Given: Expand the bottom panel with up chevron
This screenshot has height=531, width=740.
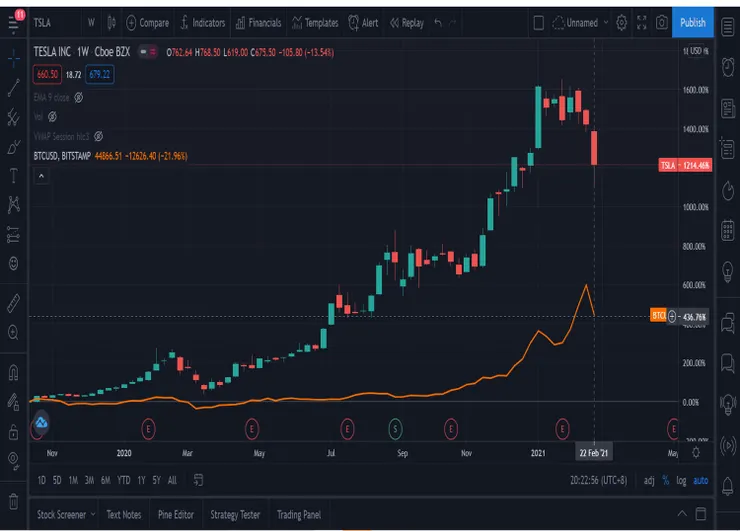Looking at the screenshot, I should pos(682,514).
